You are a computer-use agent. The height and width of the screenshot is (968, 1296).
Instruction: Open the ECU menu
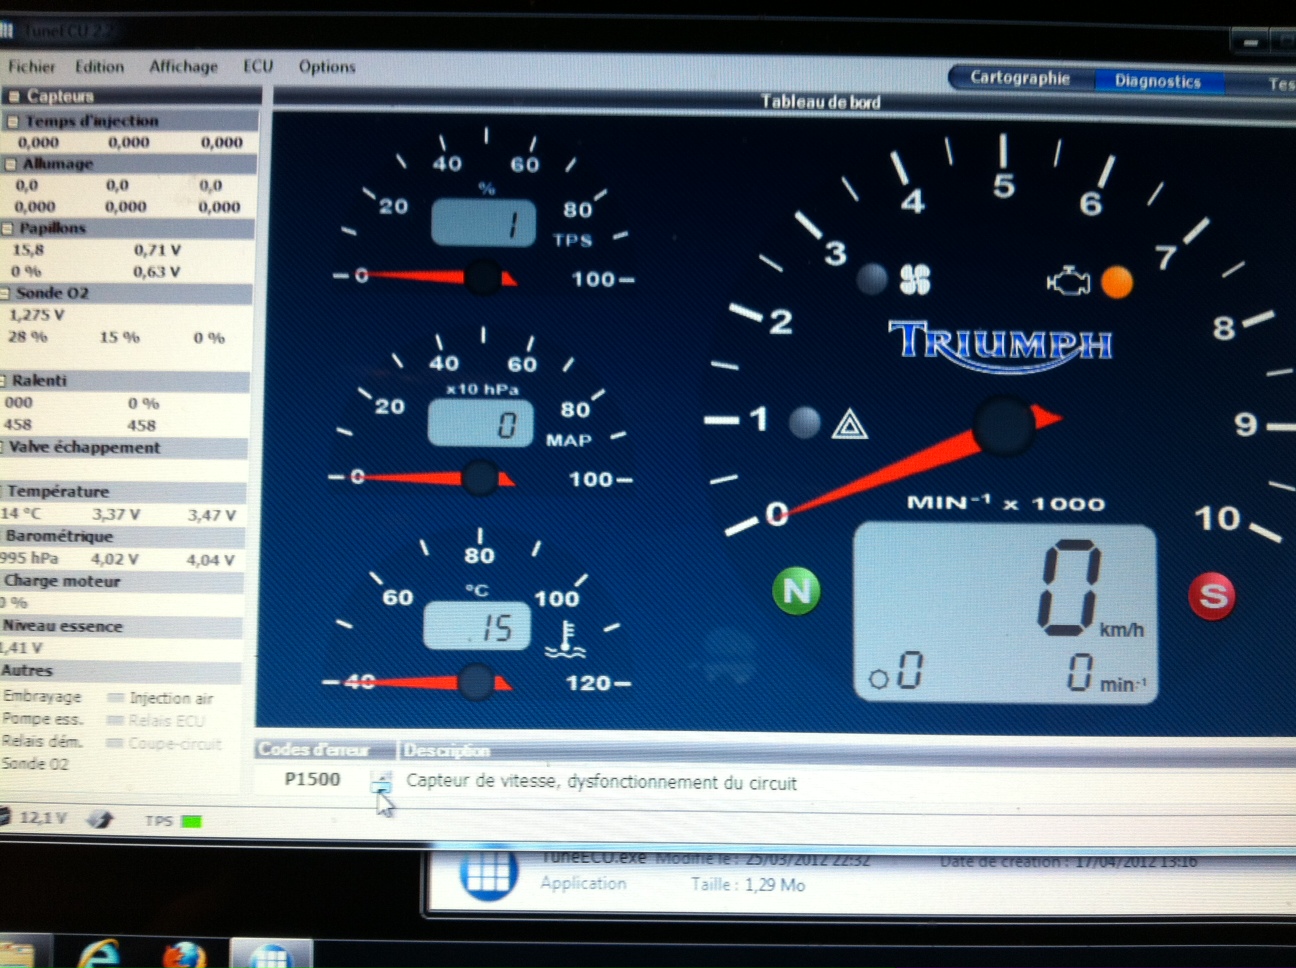click(x=258, y=66)
